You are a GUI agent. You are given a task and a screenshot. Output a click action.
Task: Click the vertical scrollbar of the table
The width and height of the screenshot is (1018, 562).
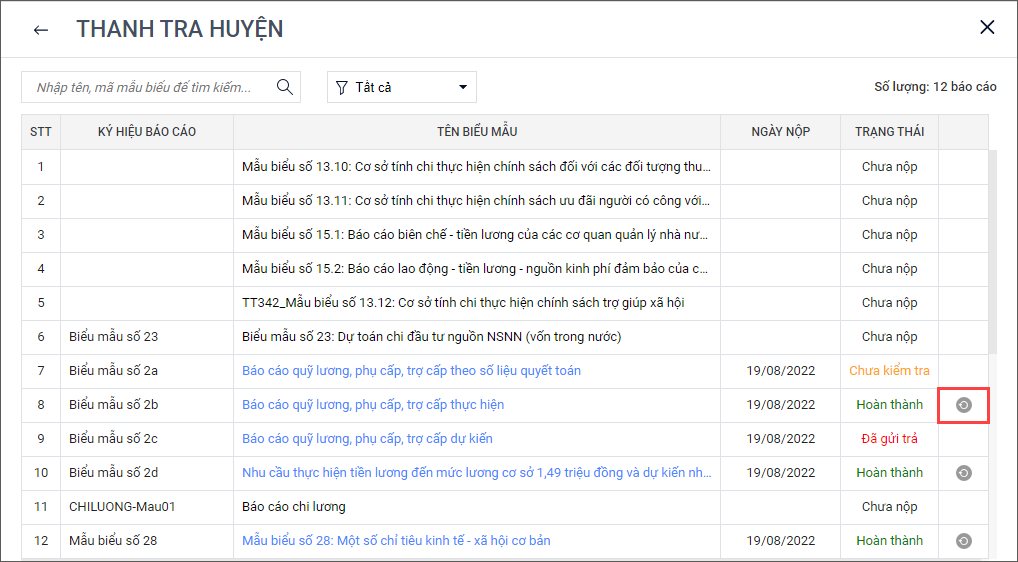tap(992, 250)
